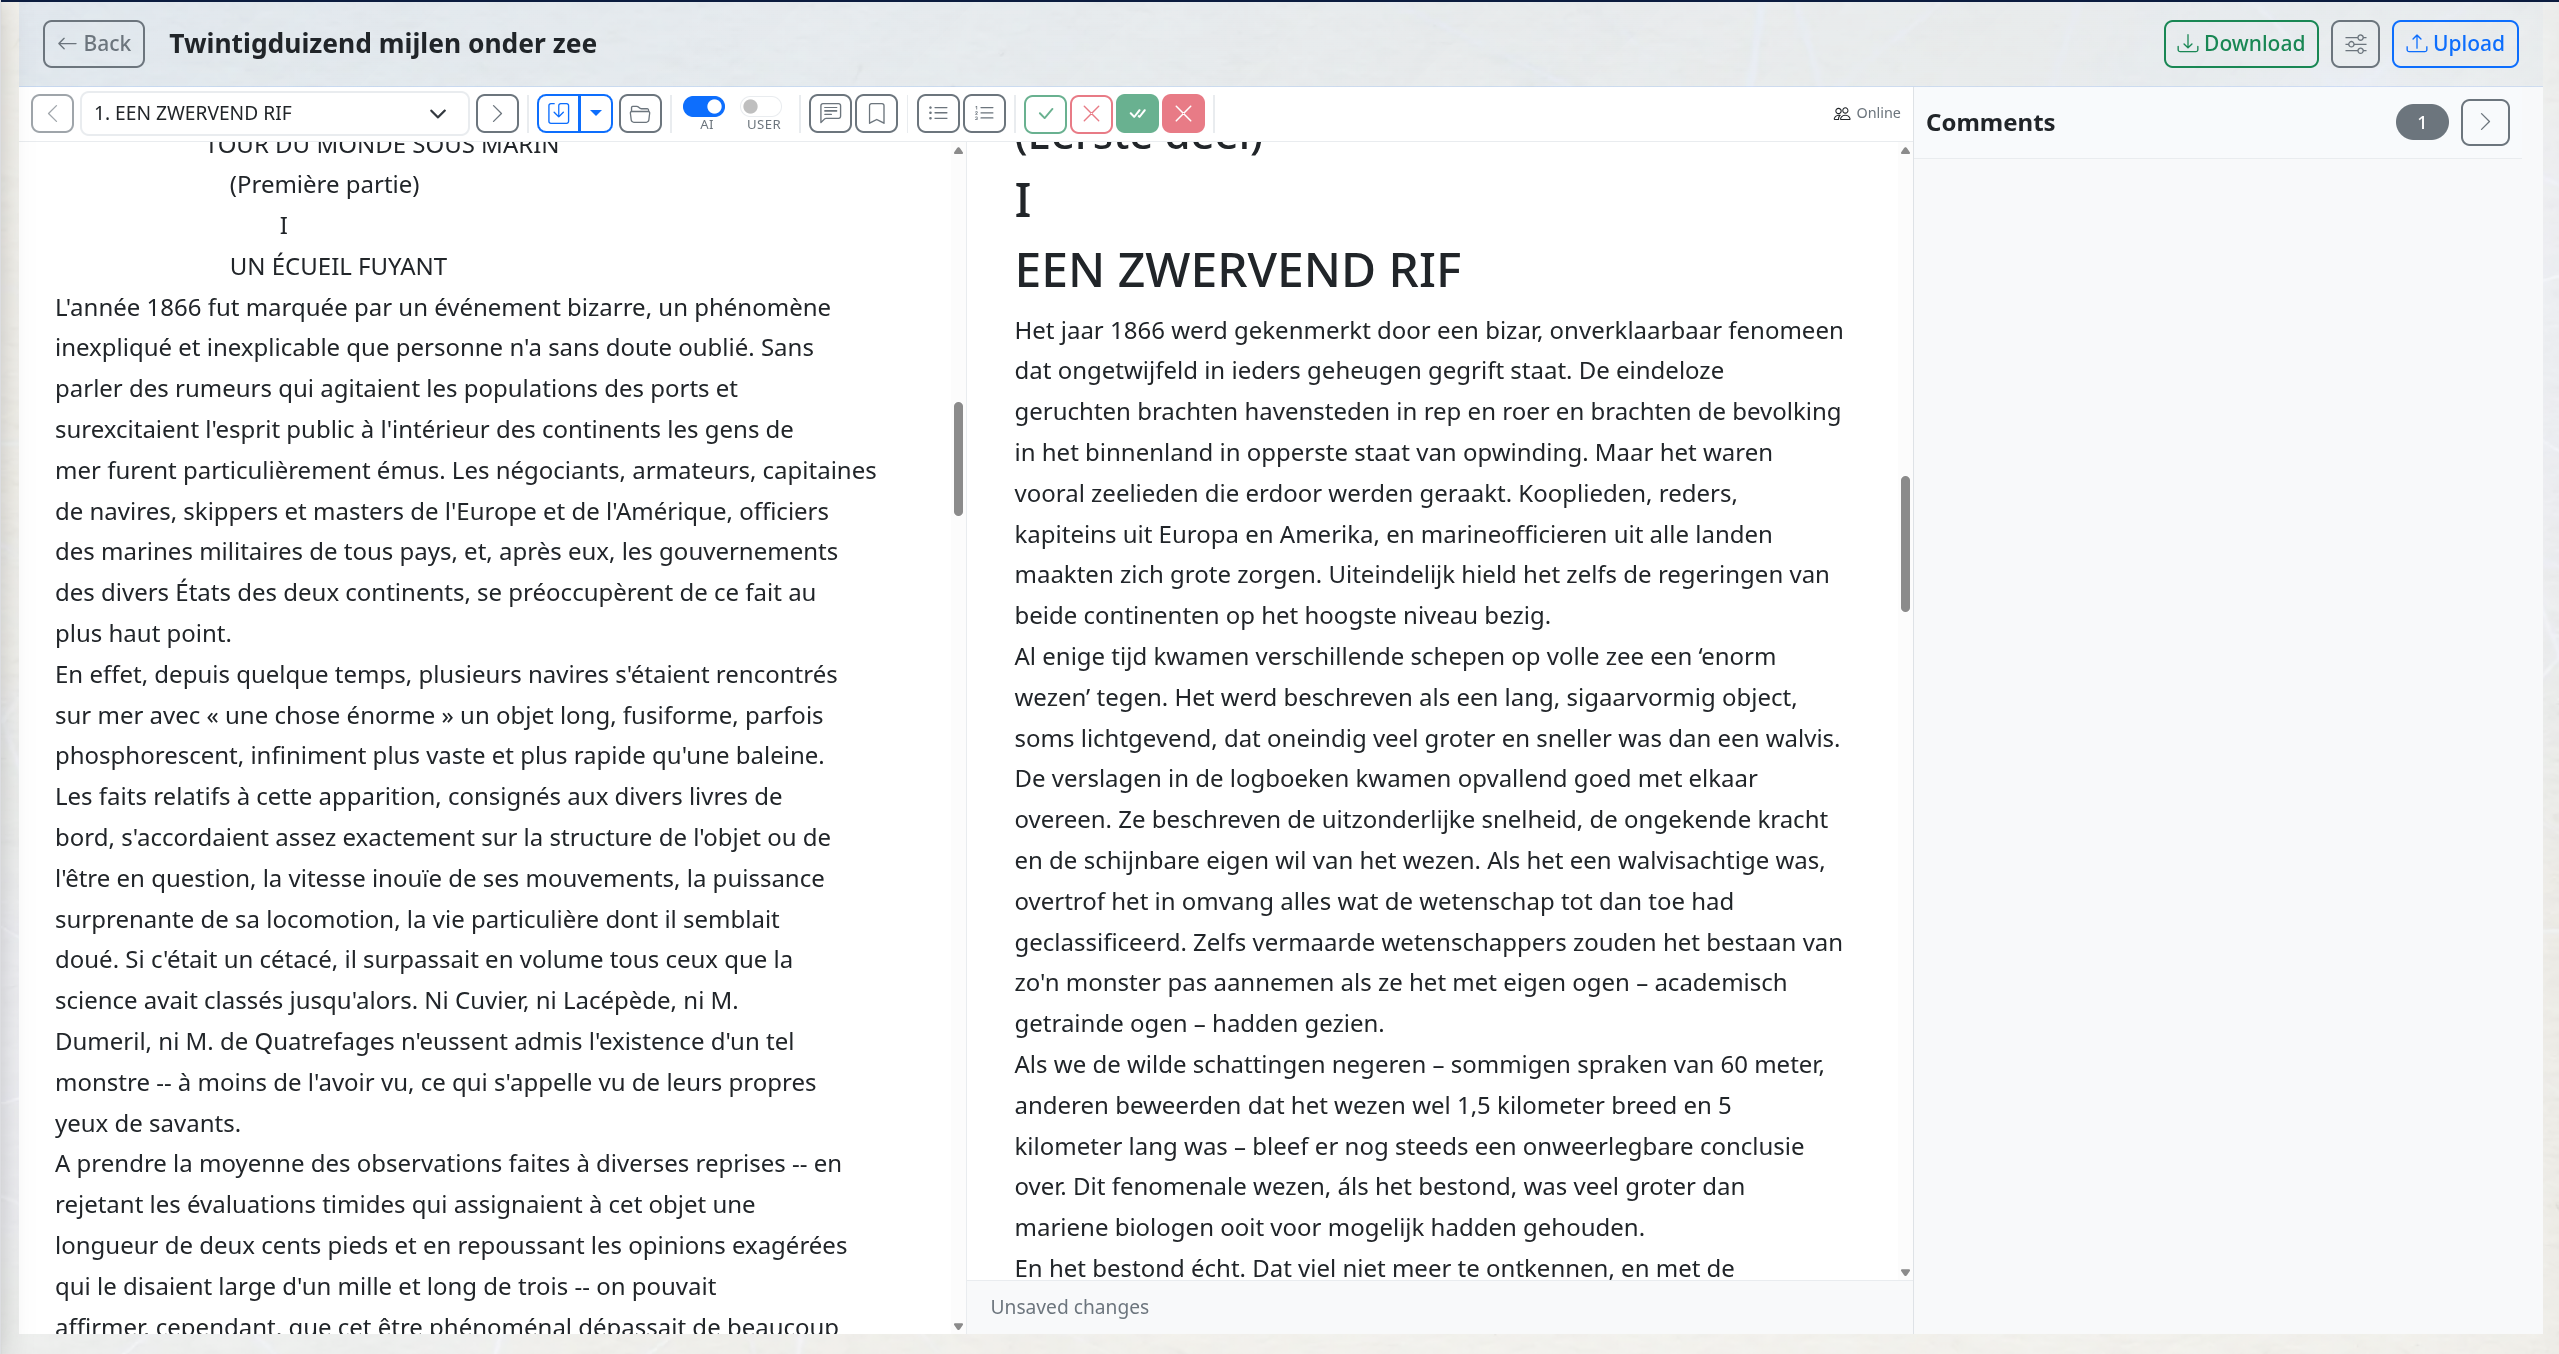This screenshot has height=1354, width=2559.
Task: Click the source line starting 'En effet, depuis quelque temps'
Action: click(x=446, y=674)
